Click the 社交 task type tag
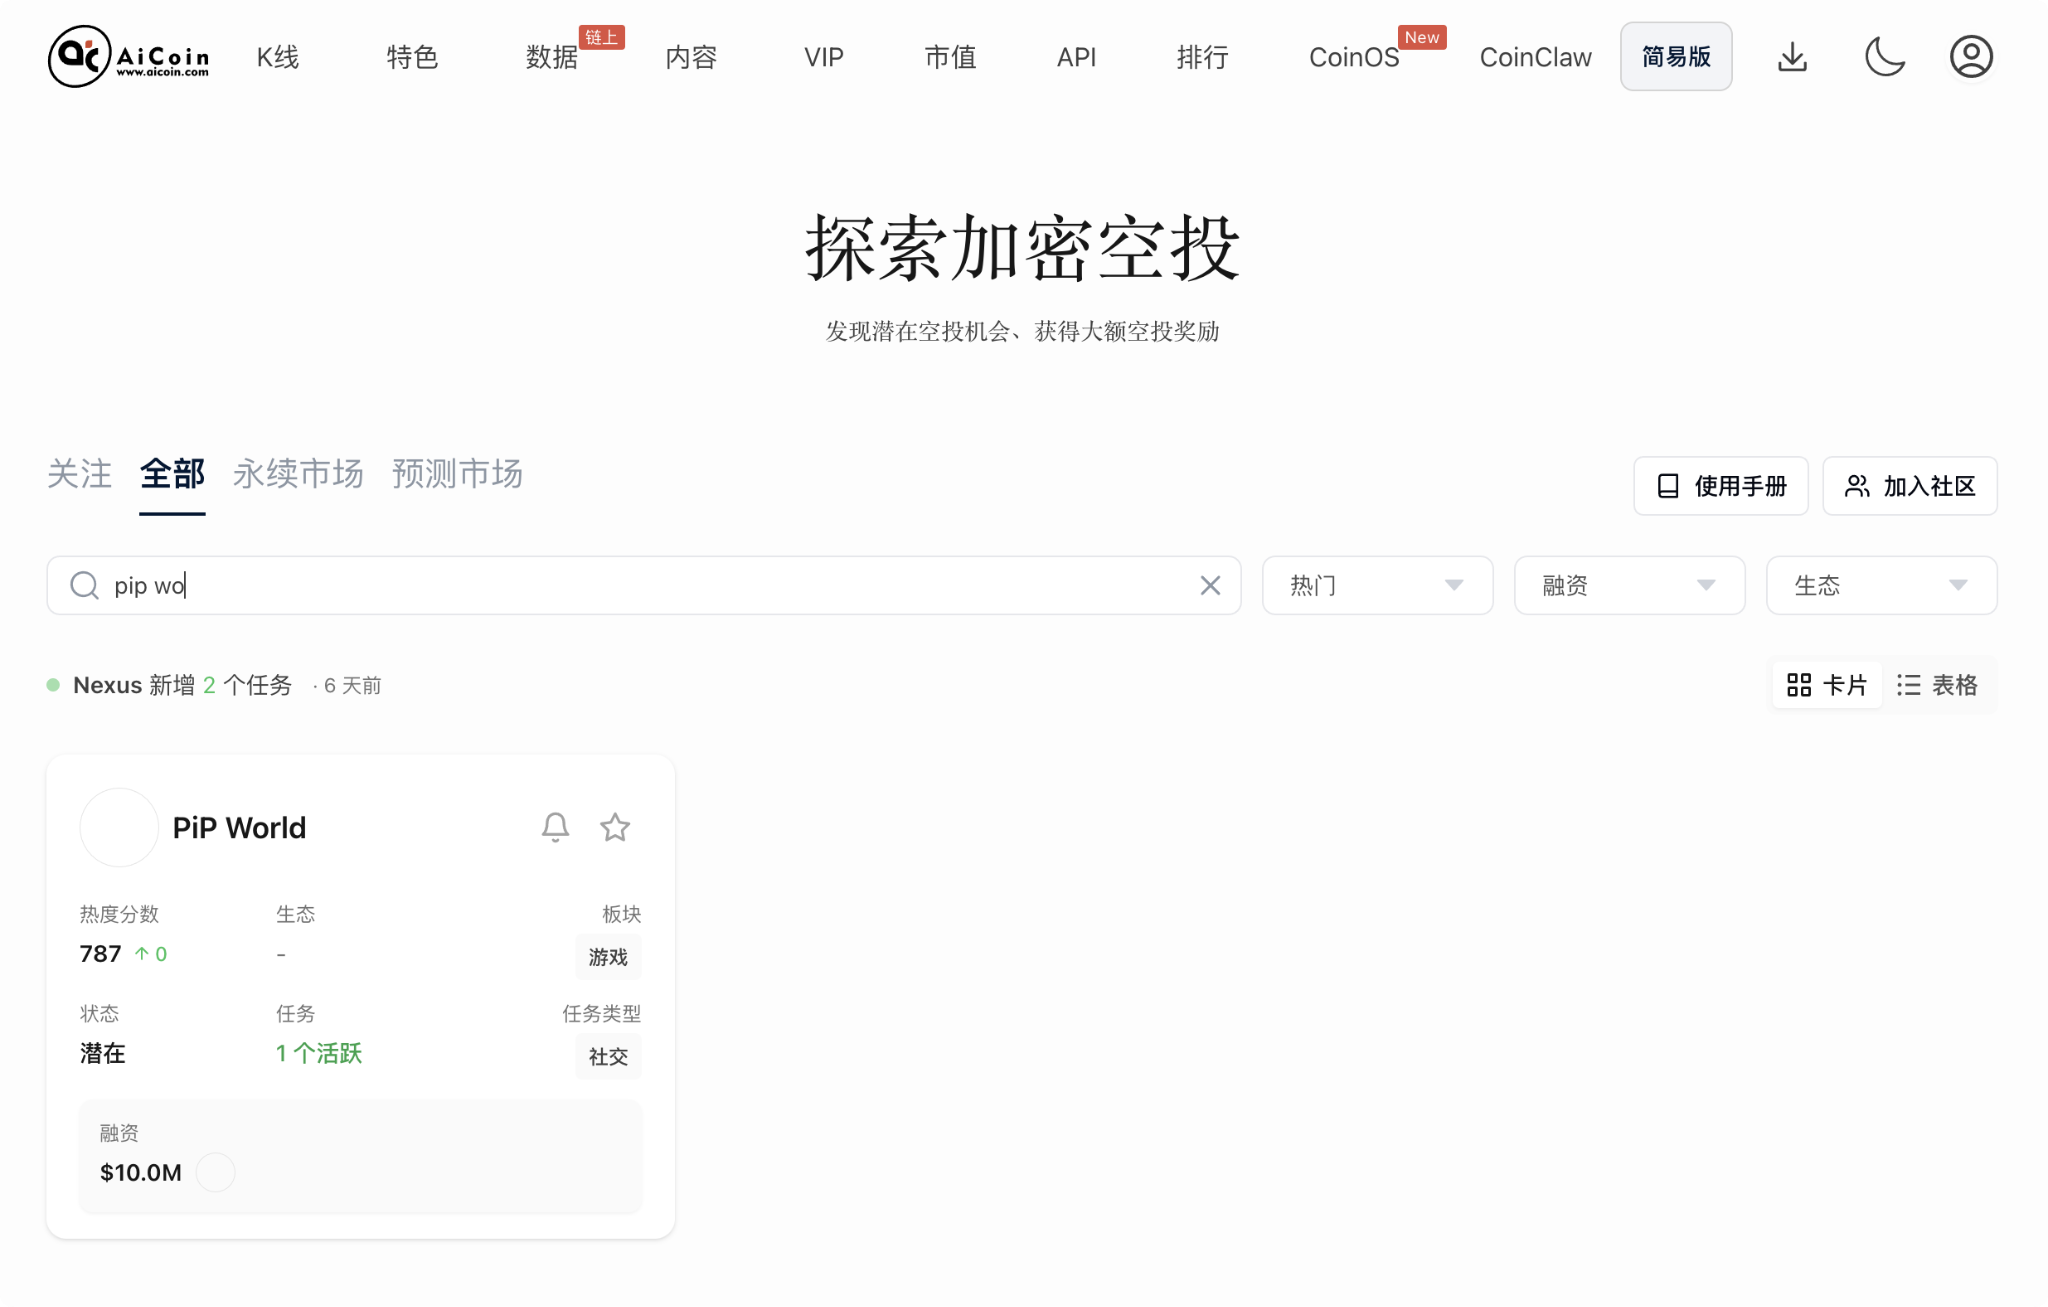Screen dimensions: 2048x1307 click(x=608, y=1057)
